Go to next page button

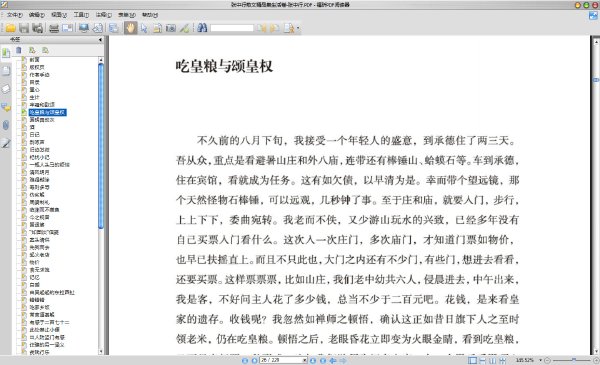coord(313,360)
